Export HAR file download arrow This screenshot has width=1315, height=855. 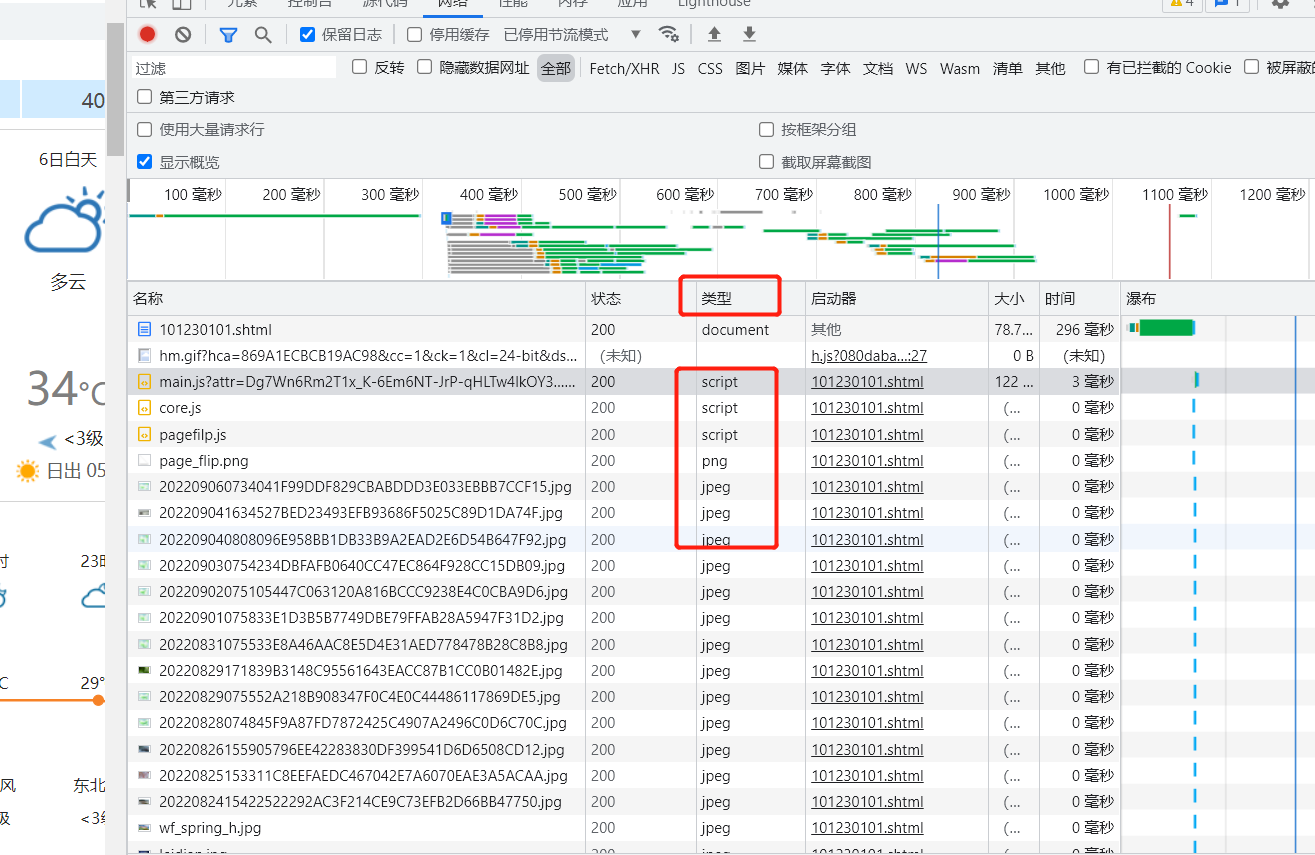pyautogui.click(x=749, y=34)
